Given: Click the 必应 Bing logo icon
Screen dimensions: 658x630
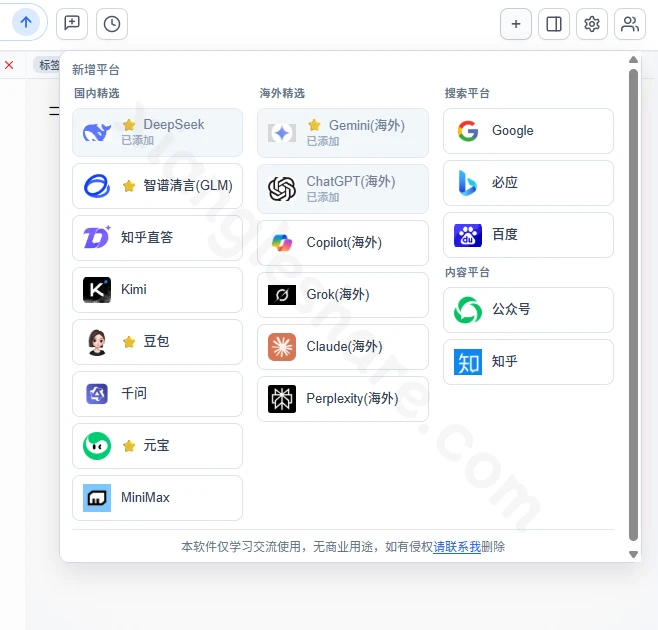Looking at the screenshot, I should point(468,183).
